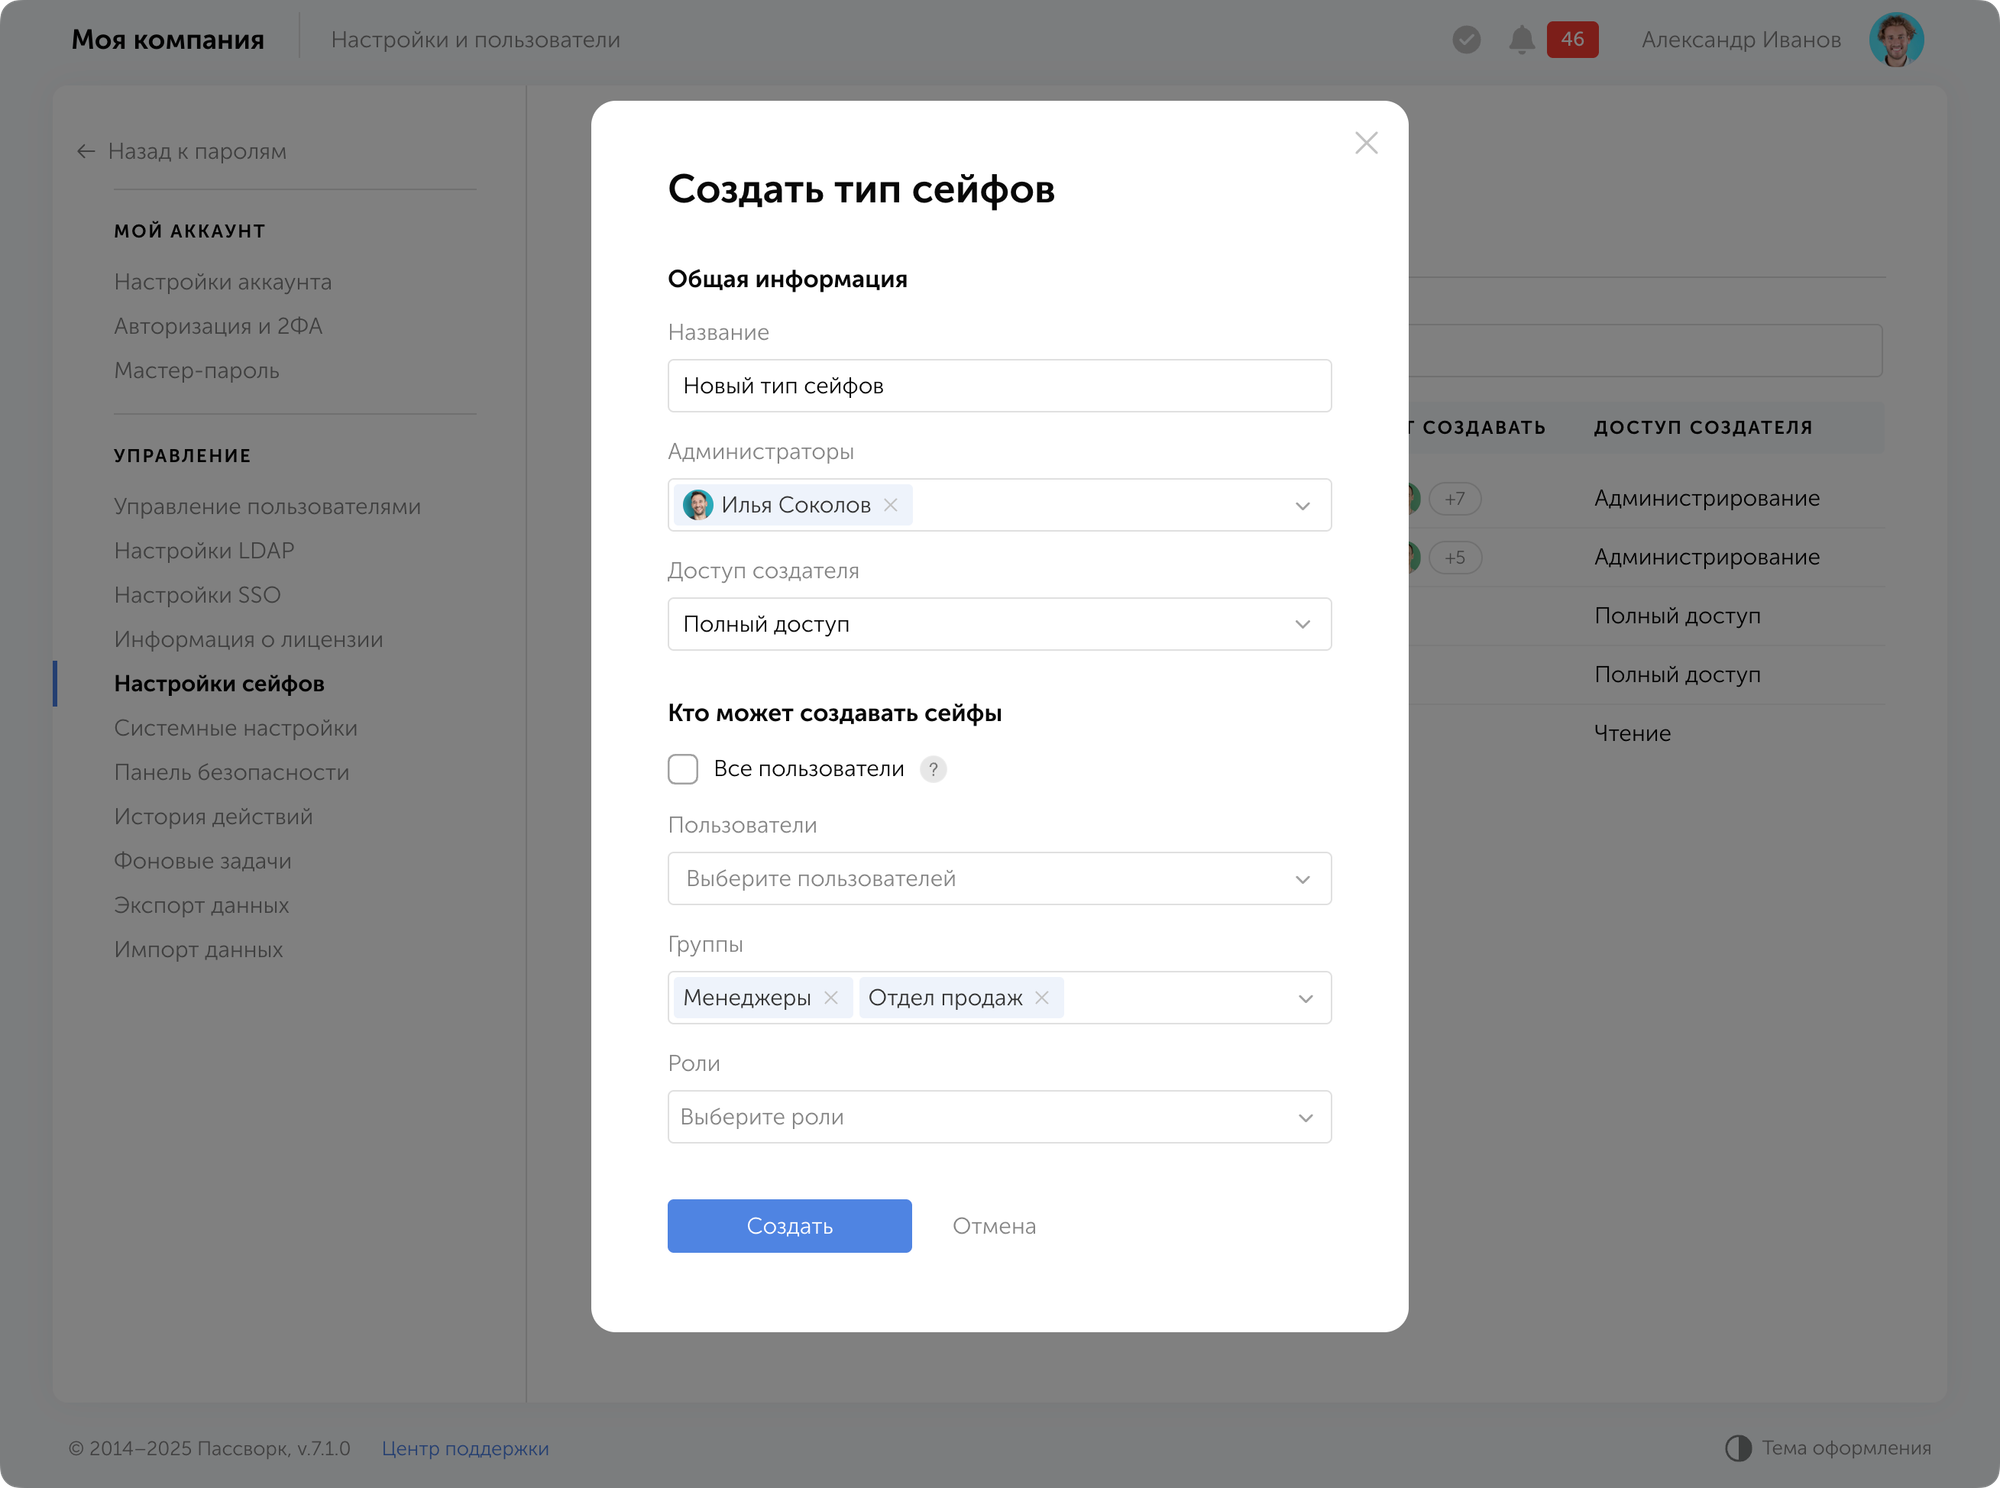This screenshot has height=1488, width=2000.
Task: Close the create safe type dialog
Action: [1366, 143]
